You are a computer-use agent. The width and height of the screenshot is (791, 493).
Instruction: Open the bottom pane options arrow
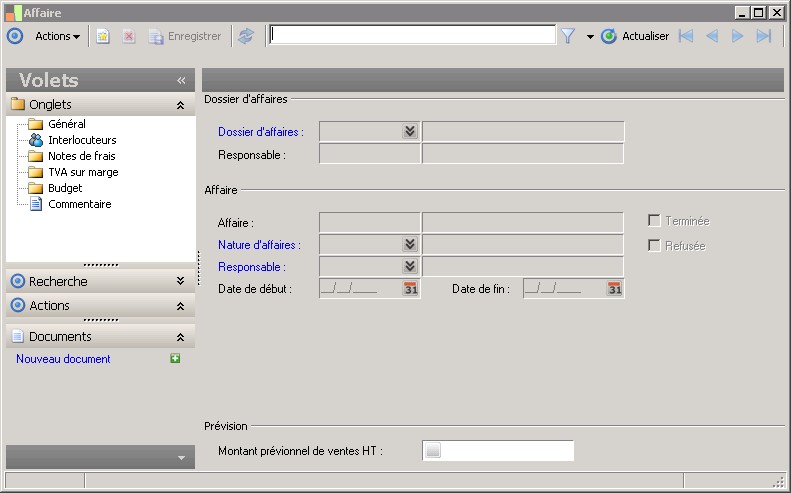[182, 458]
